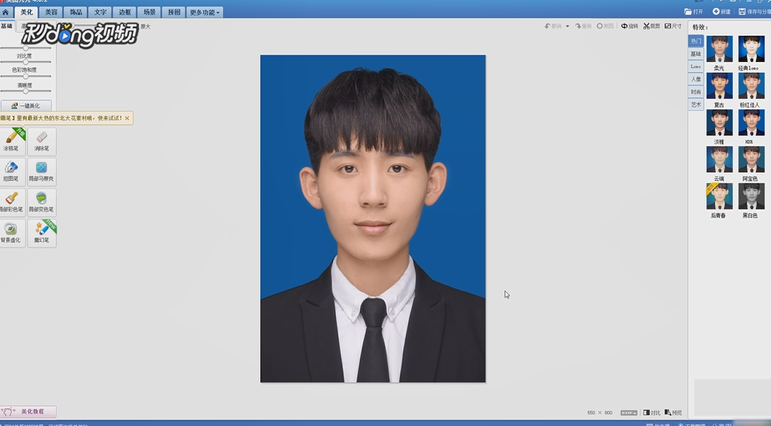Adjust the 清晰度 sharpness slider
This screenshot has width=771, height=426.
point(26,91)
